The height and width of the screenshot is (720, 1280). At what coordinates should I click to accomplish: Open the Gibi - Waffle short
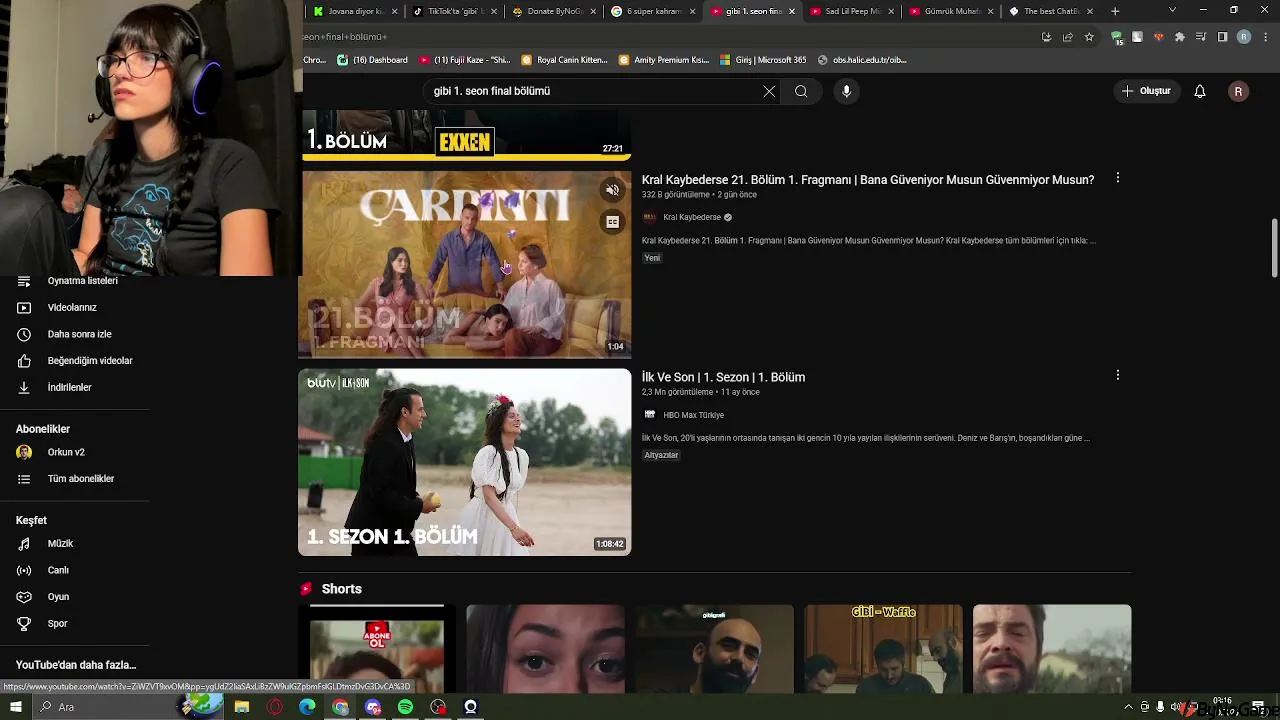pyautogui.click(x=883, y=648)
